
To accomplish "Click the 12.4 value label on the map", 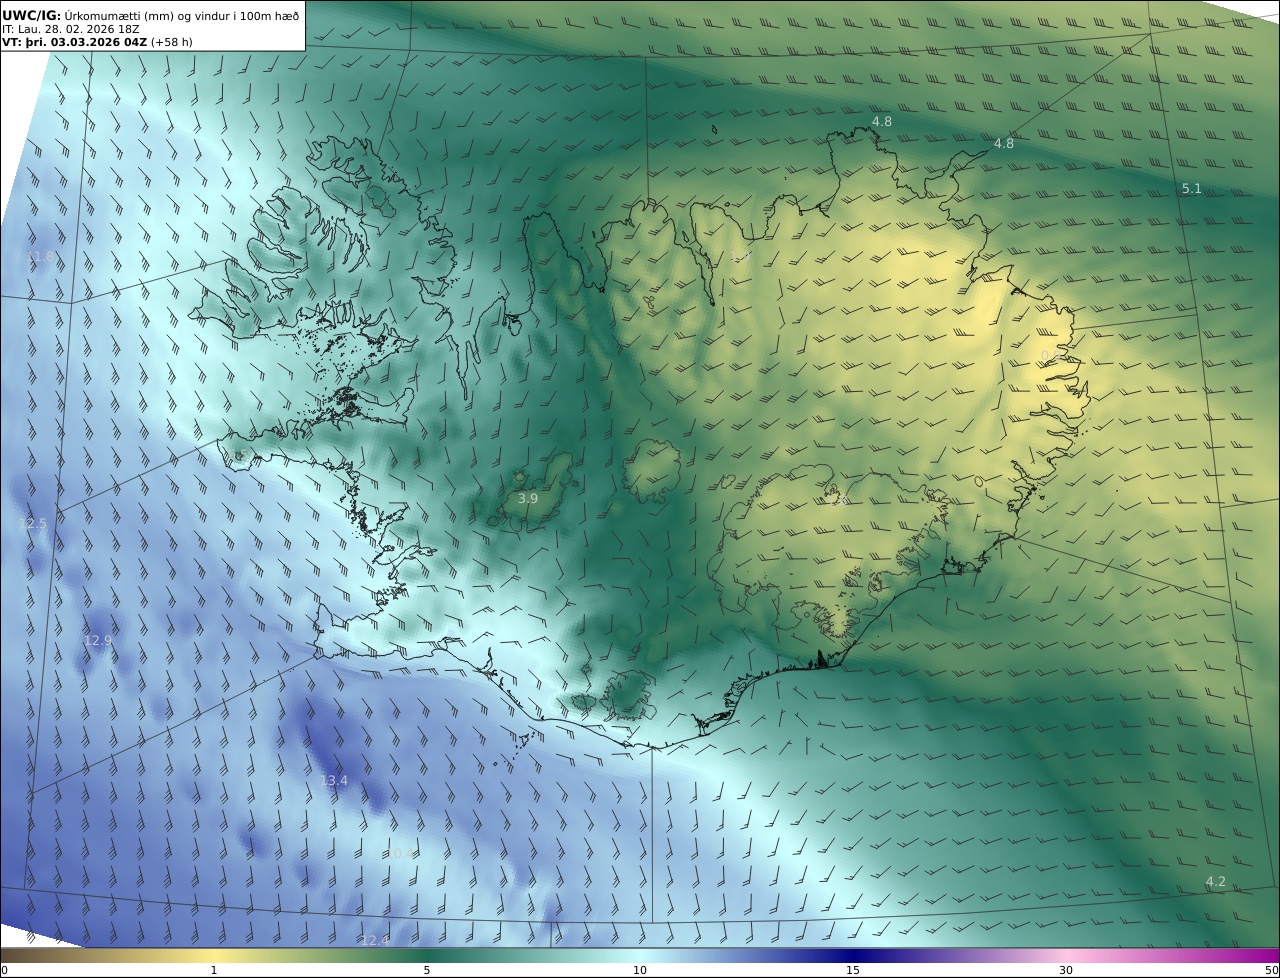I will click(375, 940).
